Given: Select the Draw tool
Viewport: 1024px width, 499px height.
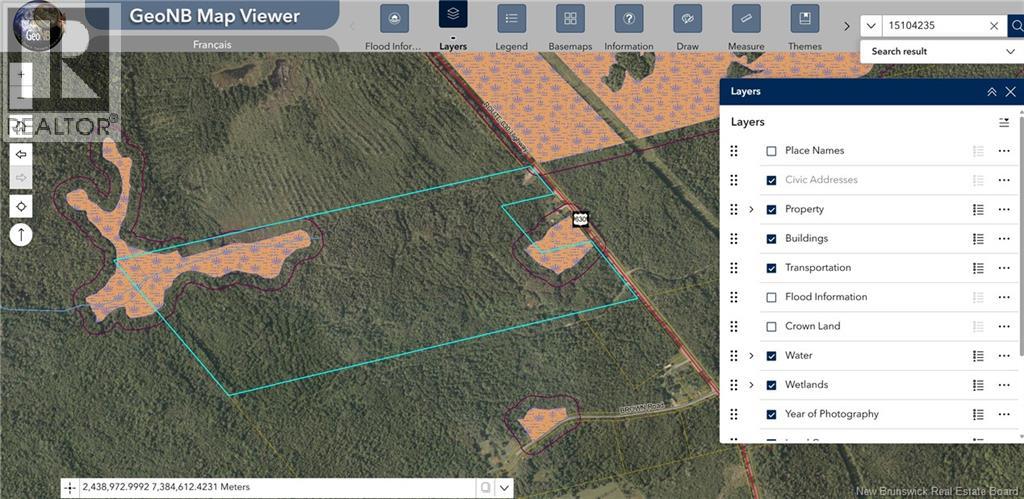Looking at the screenshot, I should tap(688, 18).
